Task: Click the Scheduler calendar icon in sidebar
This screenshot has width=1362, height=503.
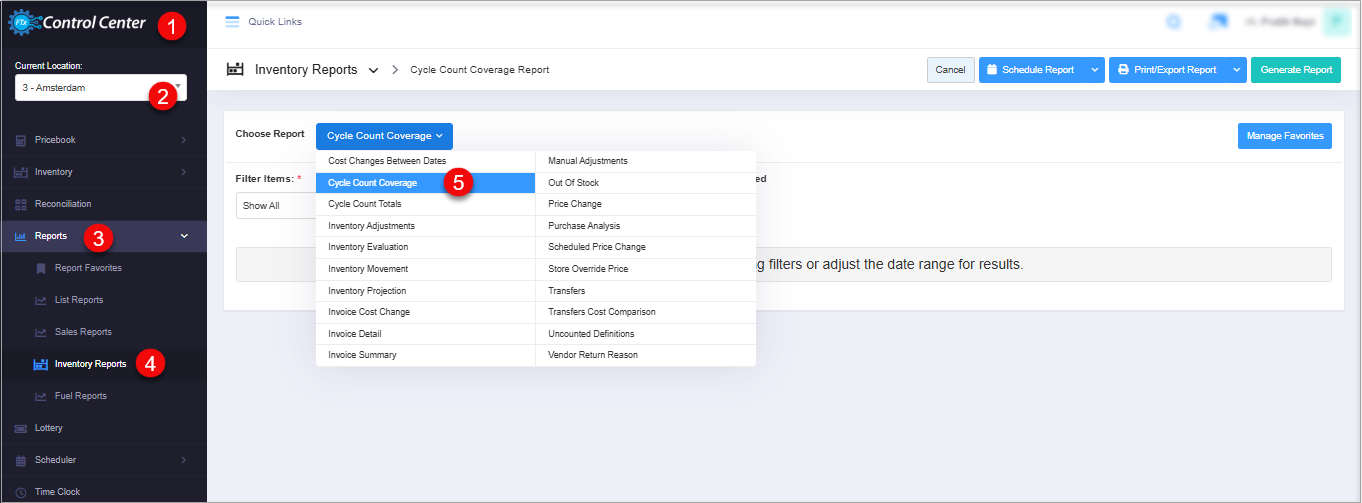Action: [x=20, y=460]
